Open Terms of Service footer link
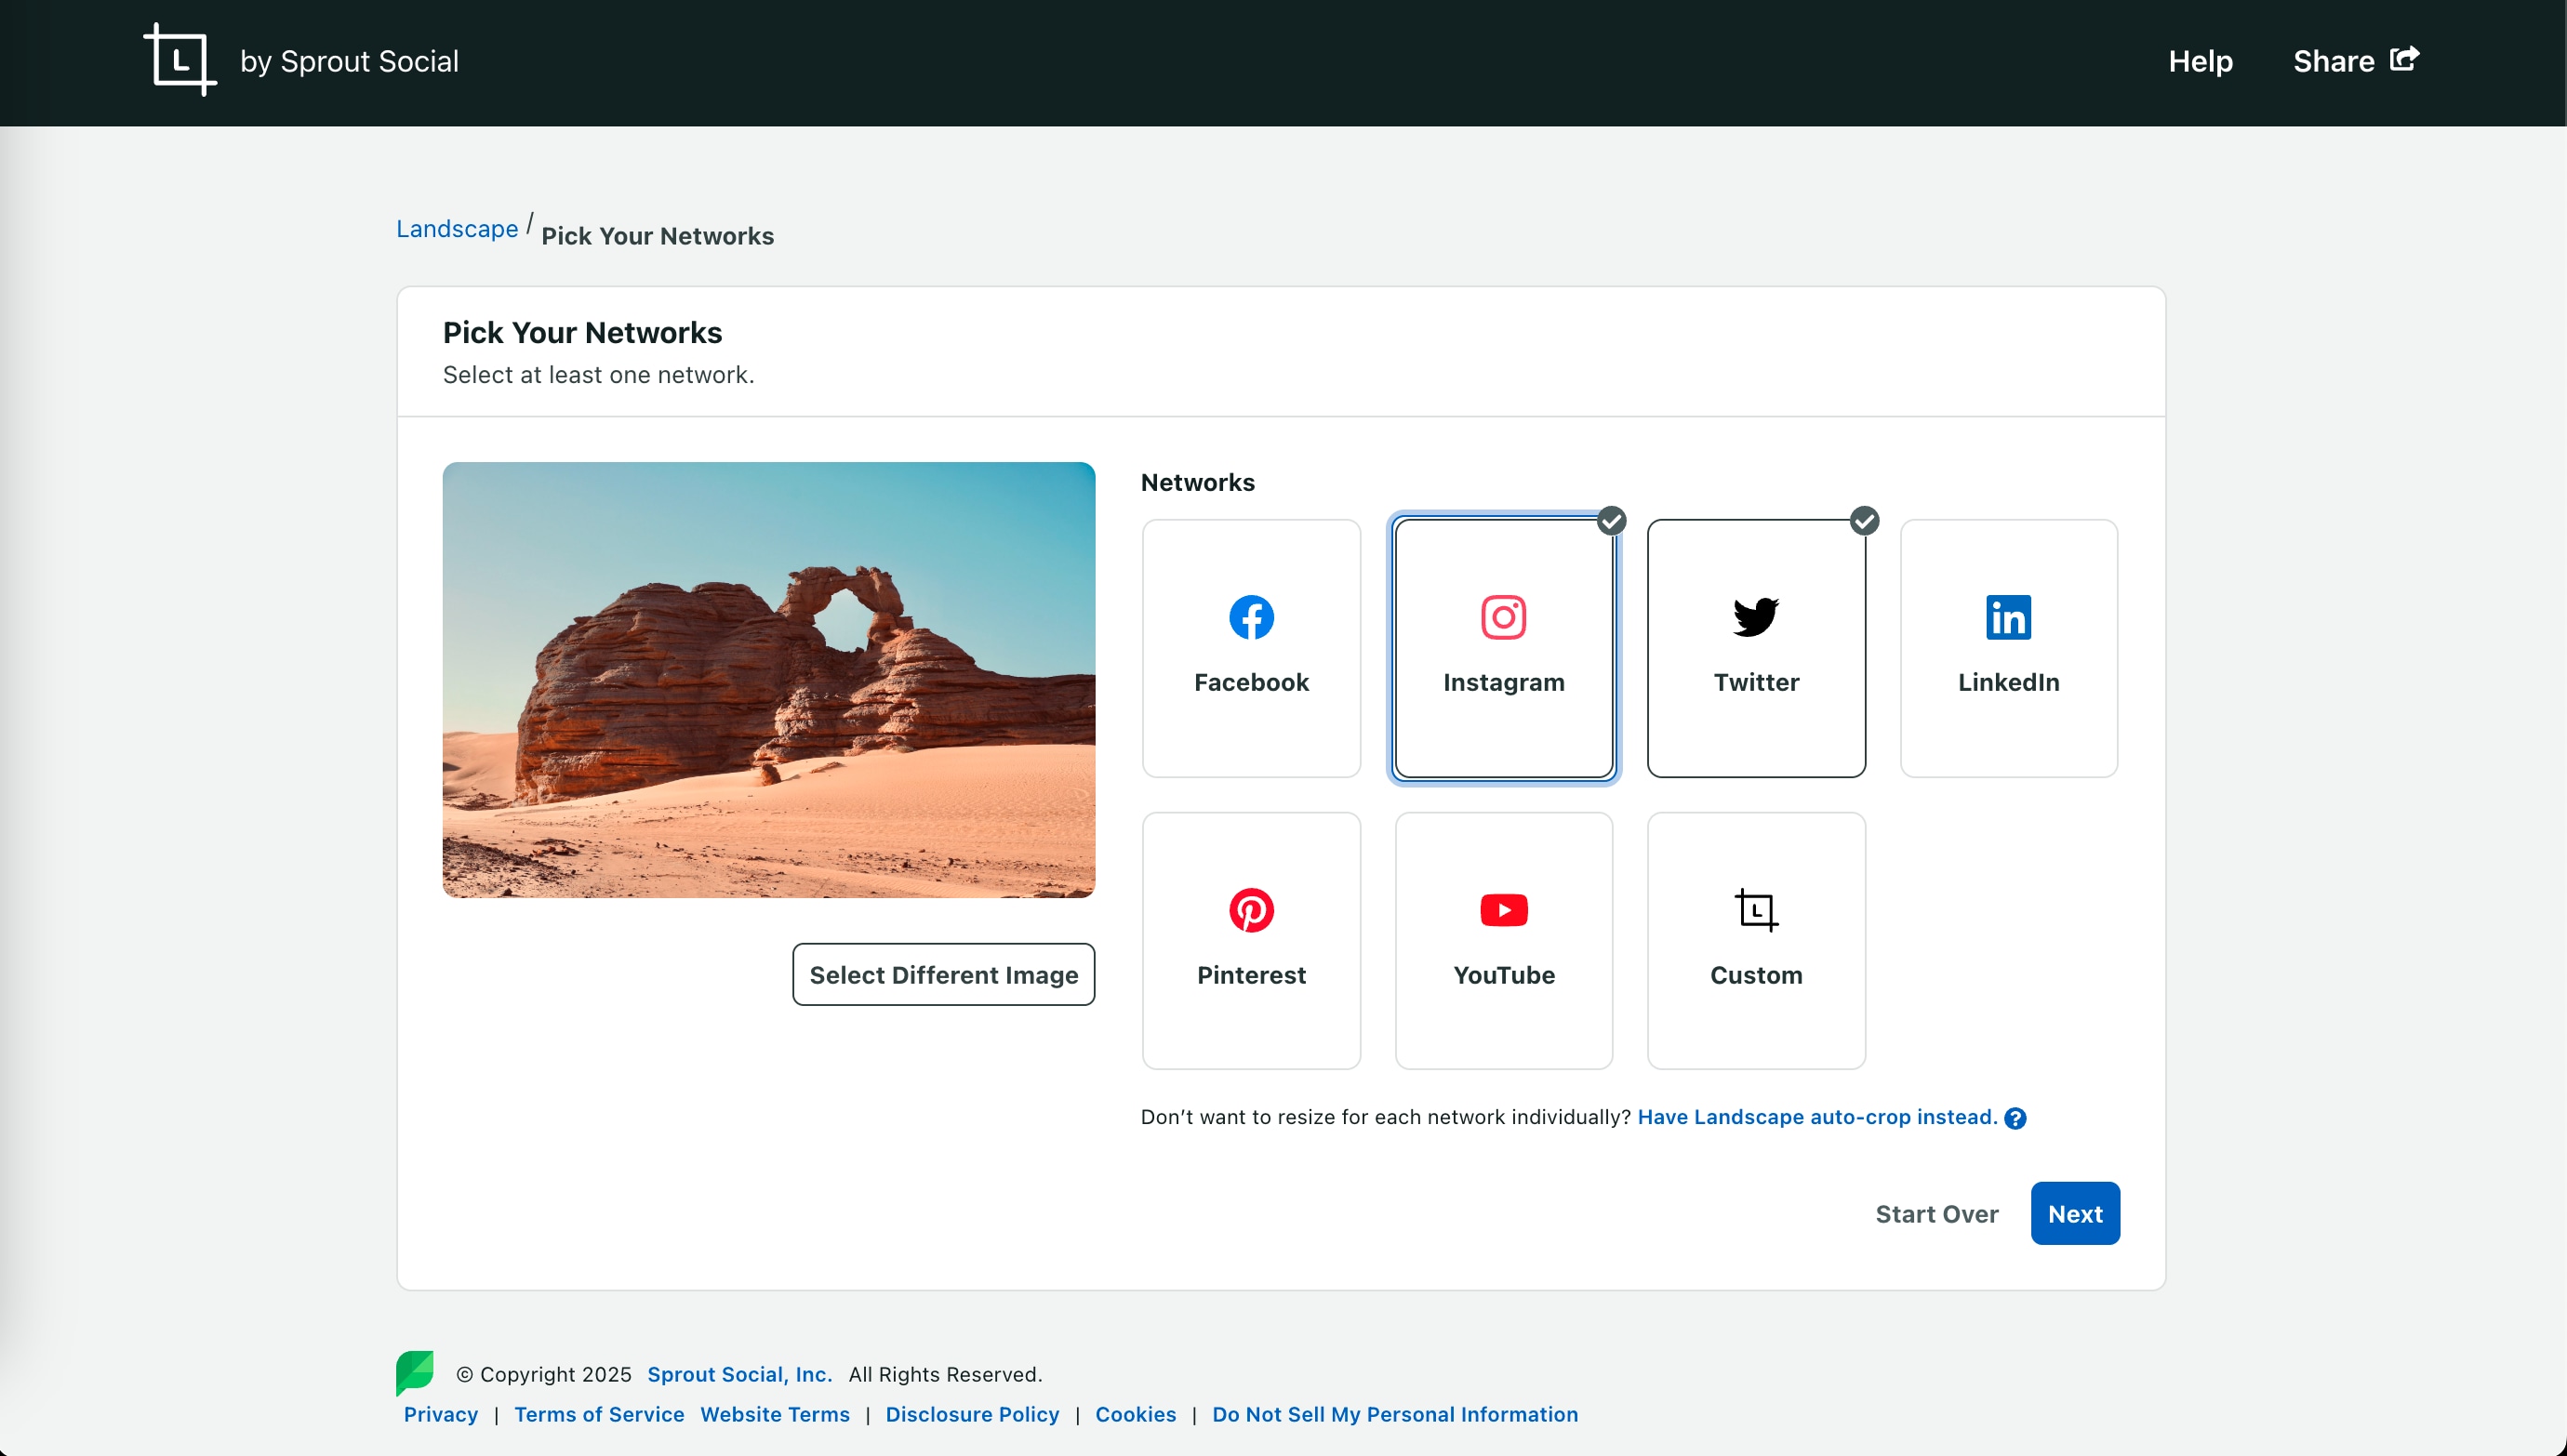The width and height of the screenshot is (2567, 1456). point(599,1414)
